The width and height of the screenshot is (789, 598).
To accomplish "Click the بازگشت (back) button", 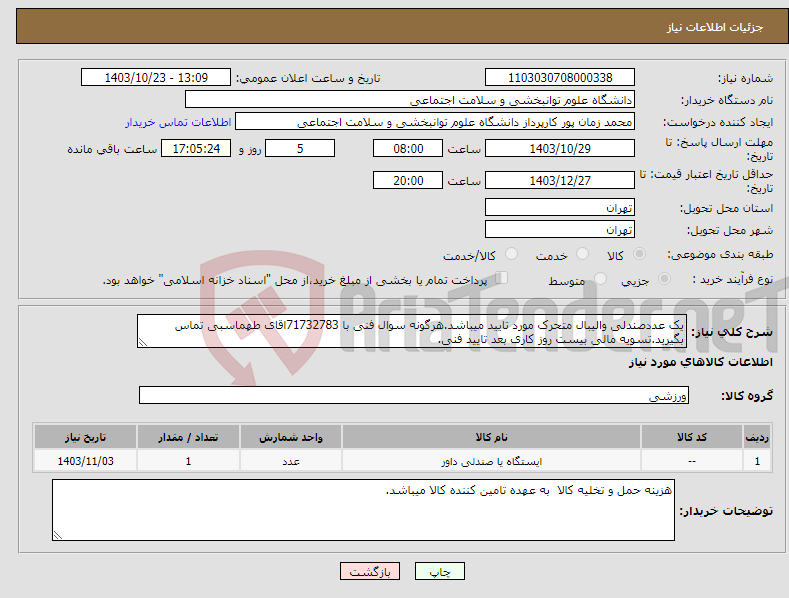I will click(x=370, y=571).
